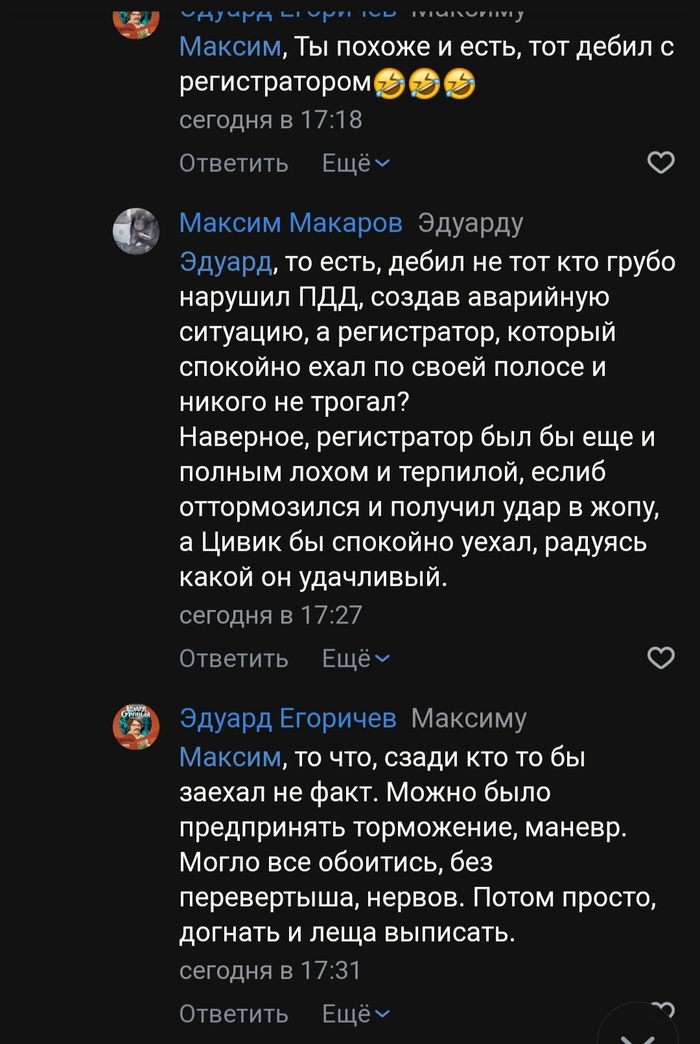Open the "Максим Макаров" profile name link
This screenshot has height=1044, width=700.
(291, 223)
